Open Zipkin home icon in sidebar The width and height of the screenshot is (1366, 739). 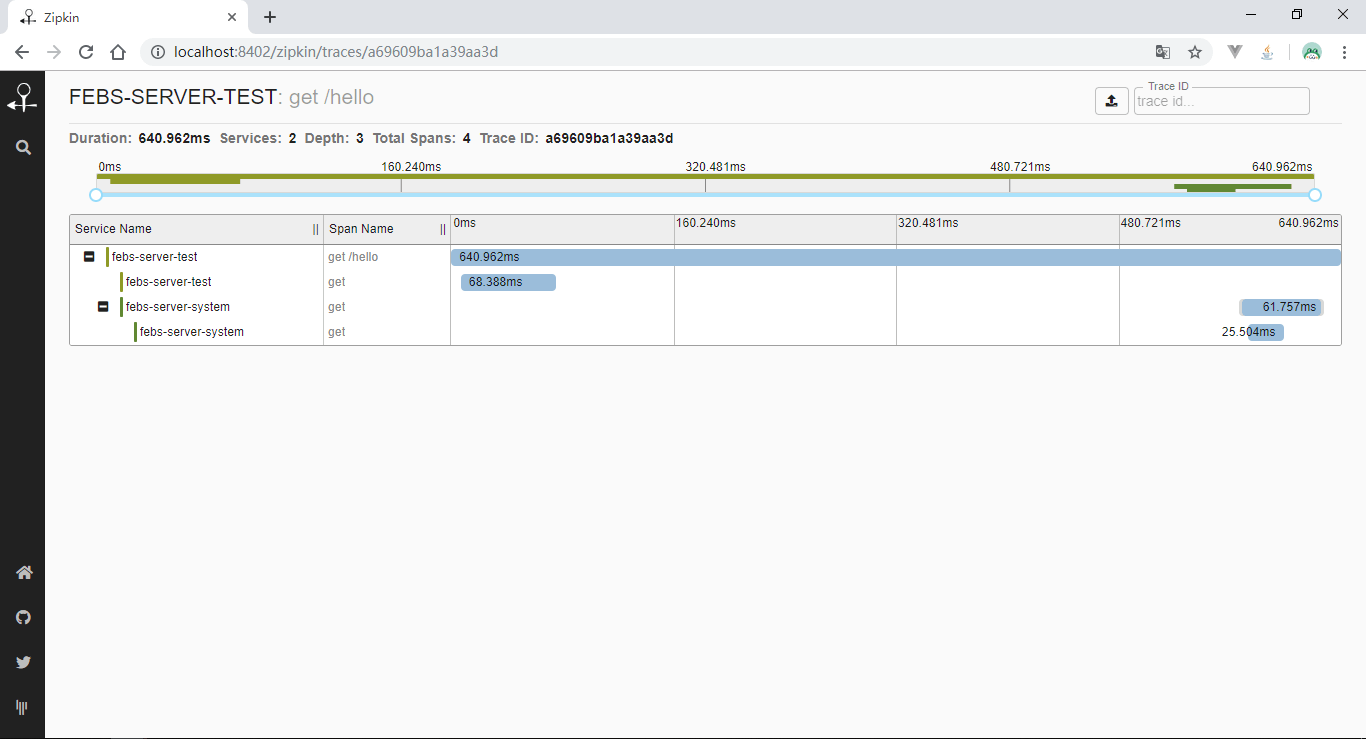(23, 572)
